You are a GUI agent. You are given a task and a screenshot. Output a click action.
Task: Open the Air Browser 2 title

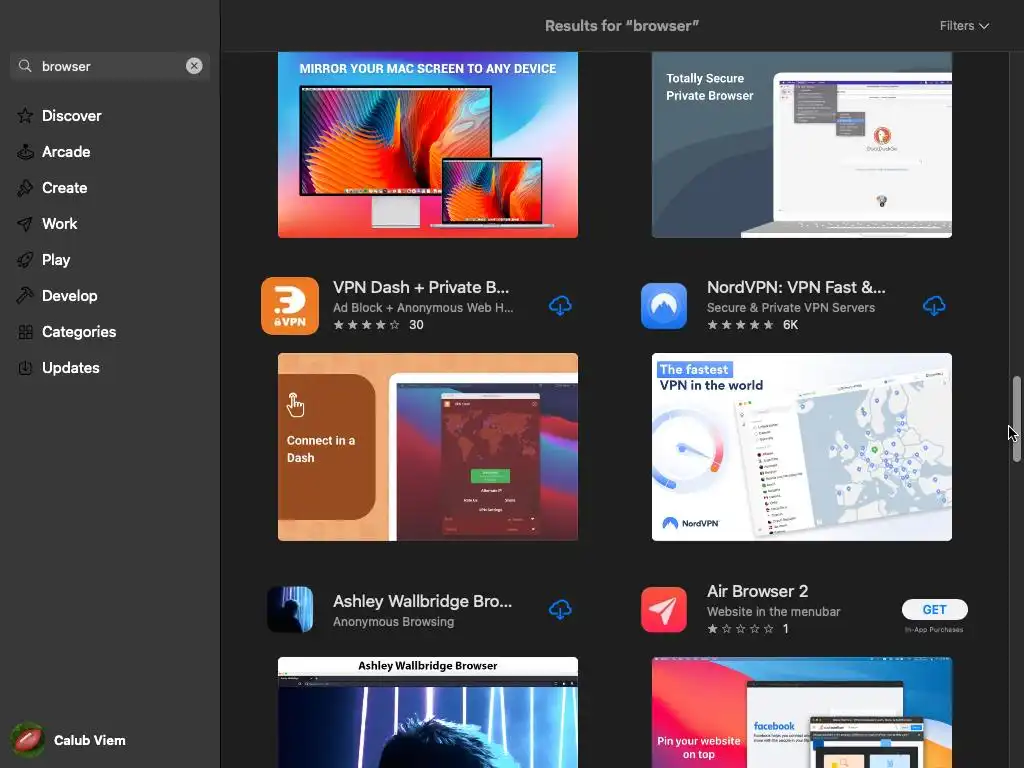758,591
